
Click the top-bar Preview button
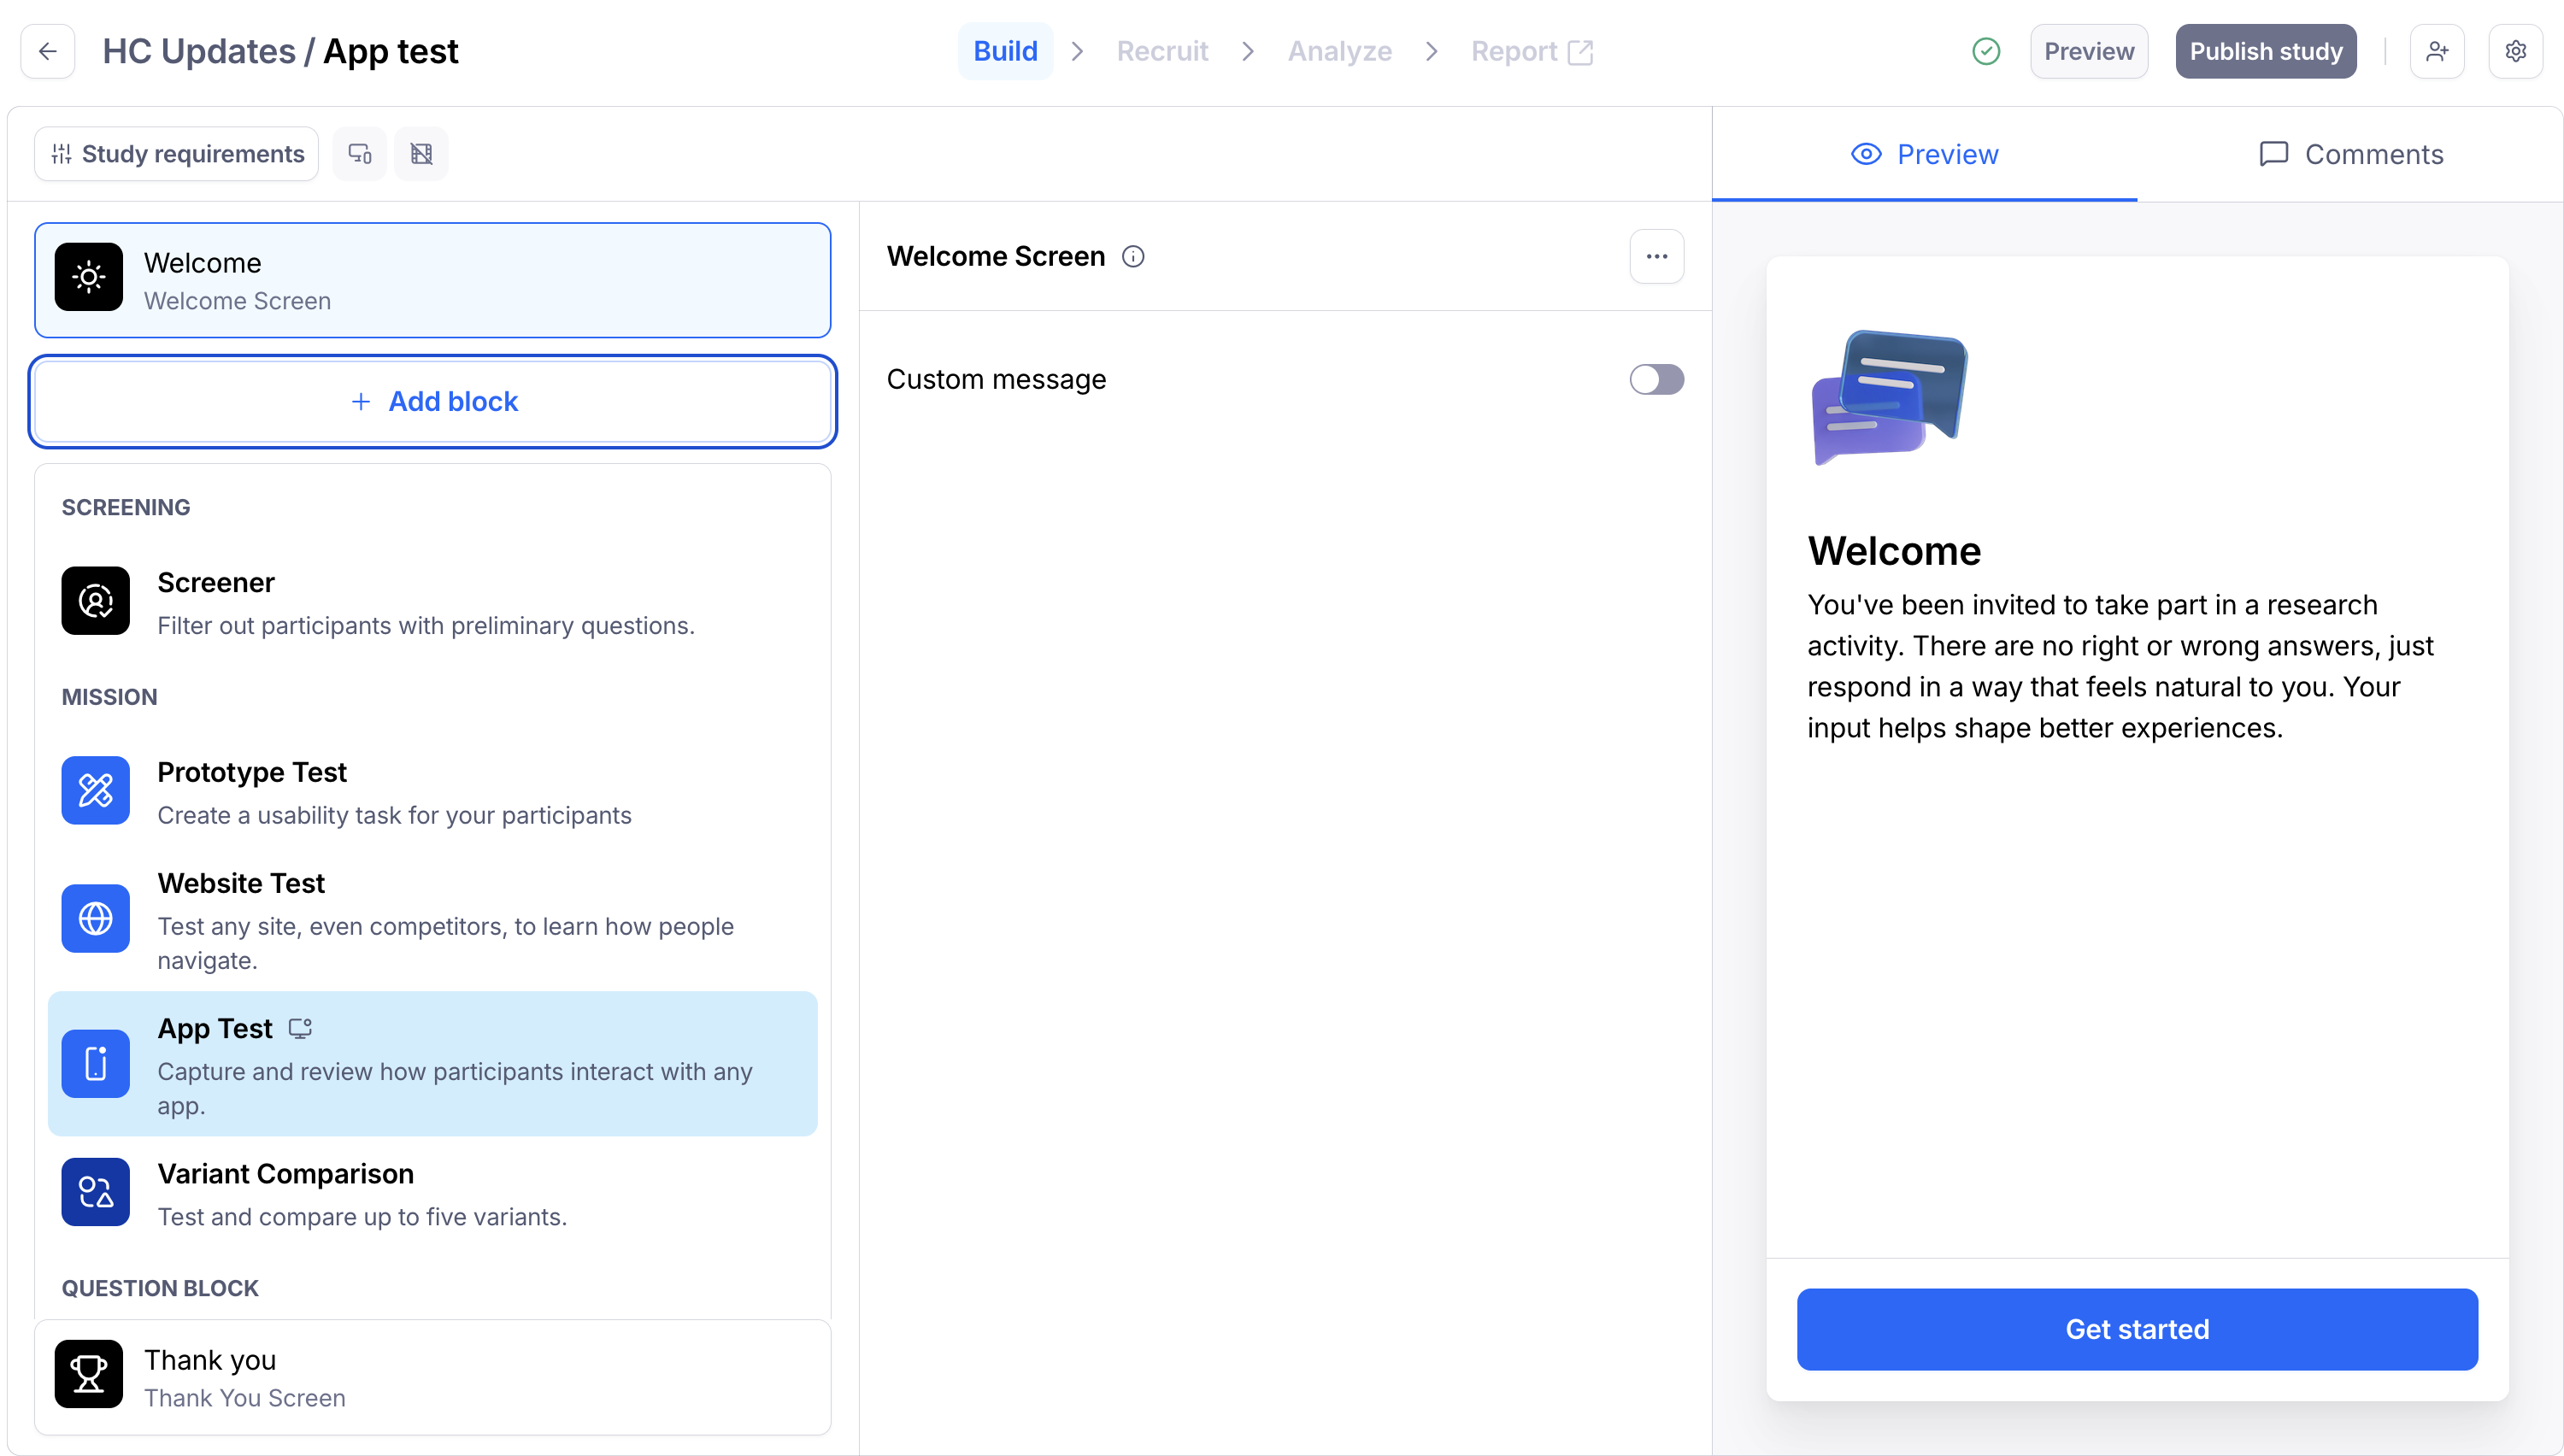pyautogui.click(x=2089, y=51)
